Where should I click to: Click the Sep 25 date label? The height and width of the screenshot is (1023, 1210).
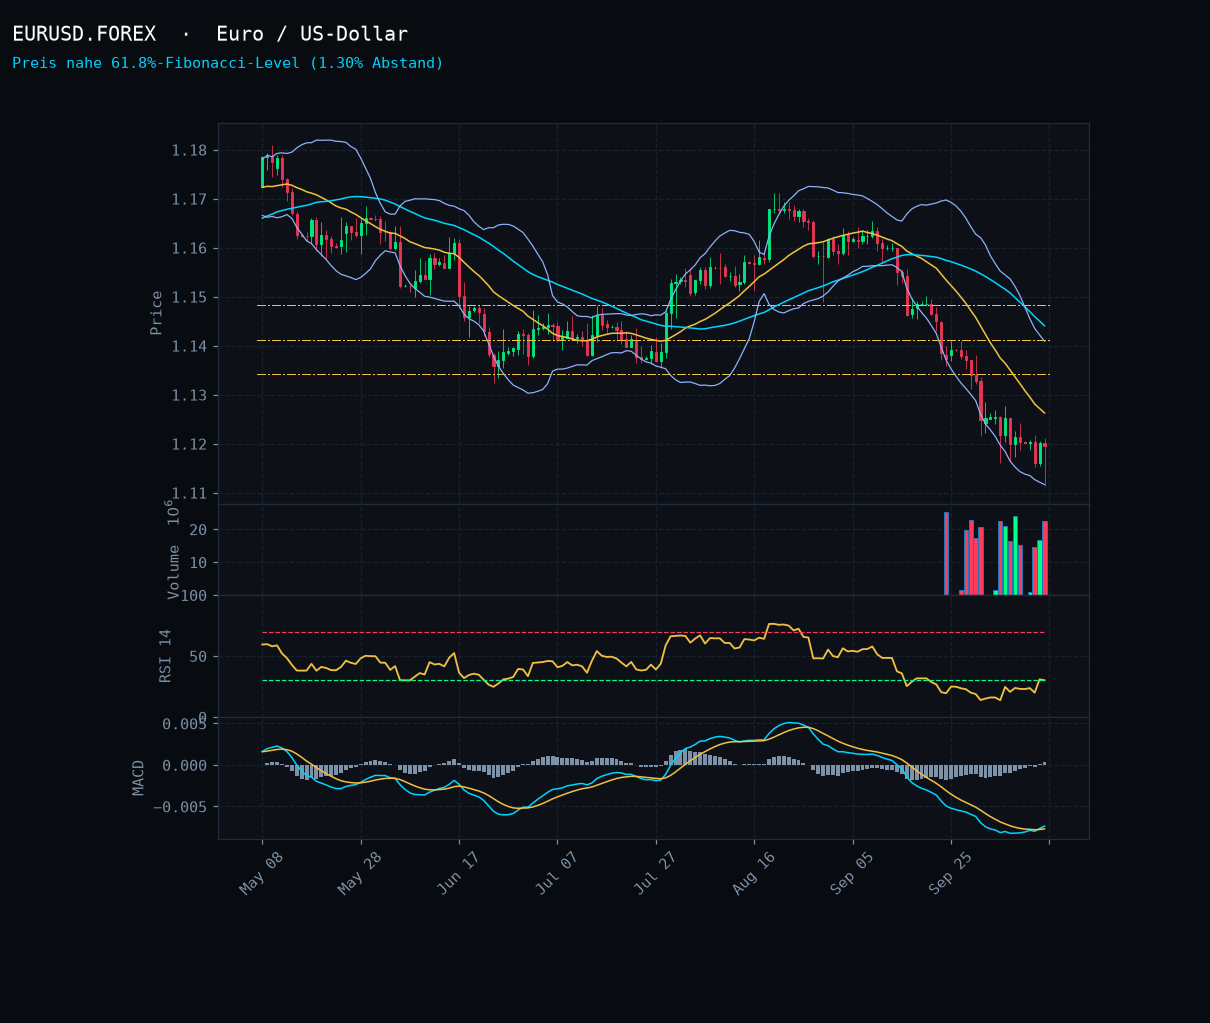[x=951, y=873]
